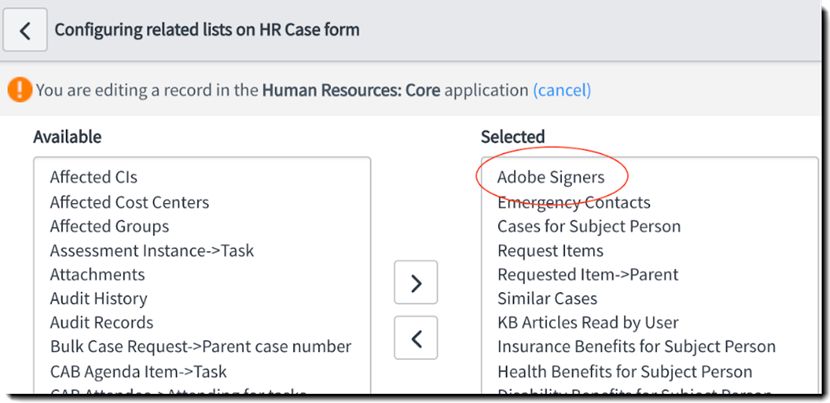Select Affected CIs in Available list
The height and width of the screenshot is (403, 830).
94,177
